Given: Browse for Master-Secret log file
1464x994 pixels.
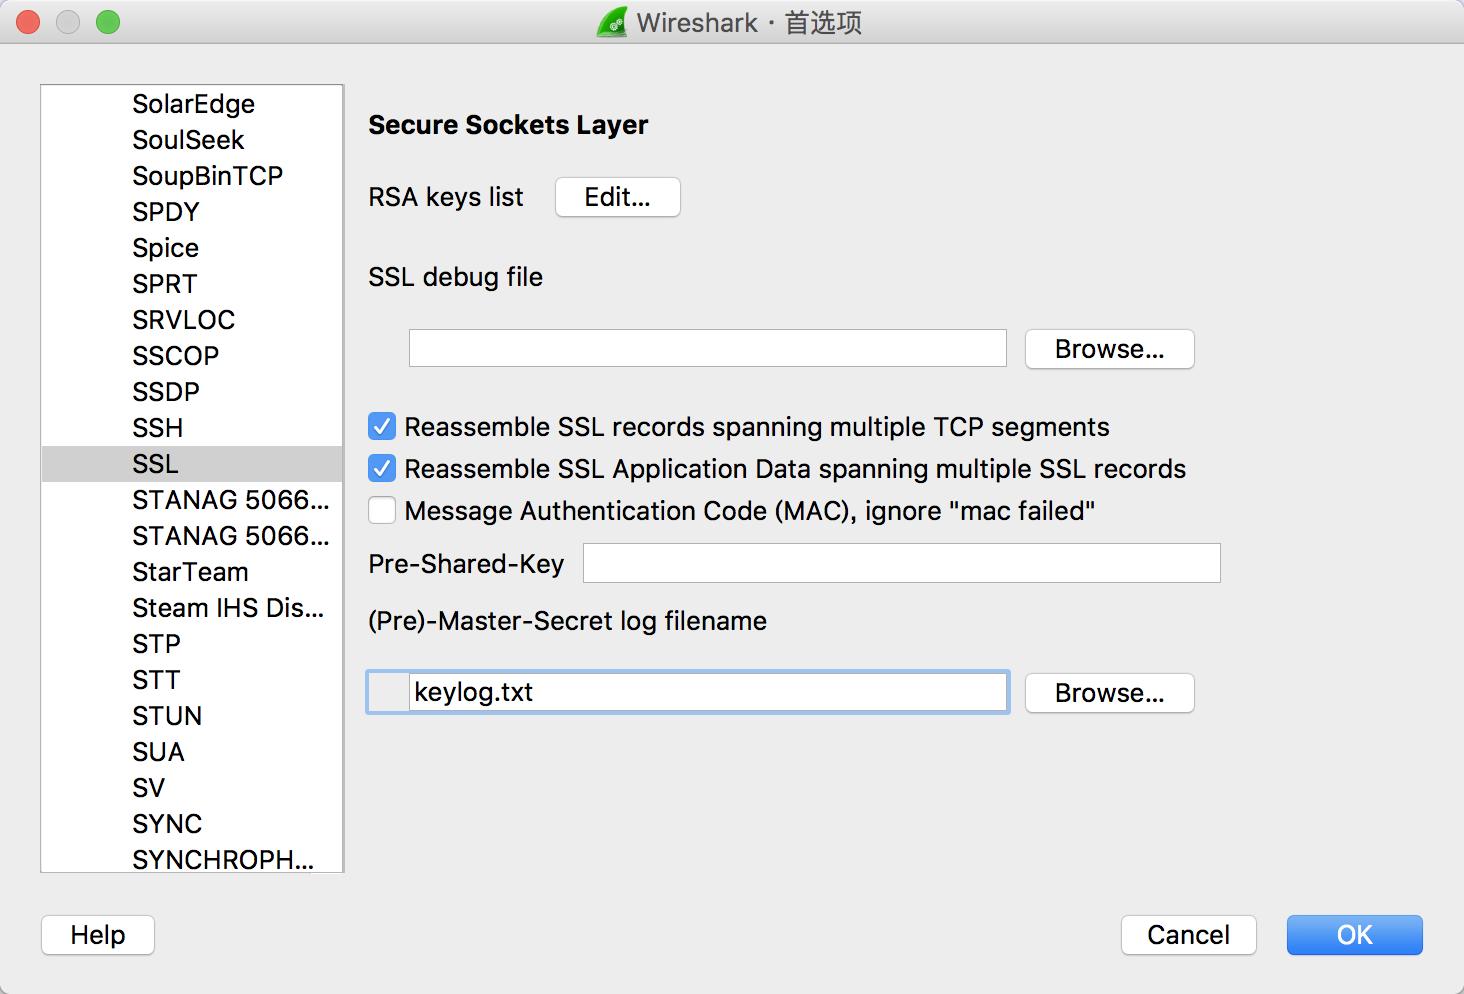Looking at the screenshot, I should [1109, 693].
